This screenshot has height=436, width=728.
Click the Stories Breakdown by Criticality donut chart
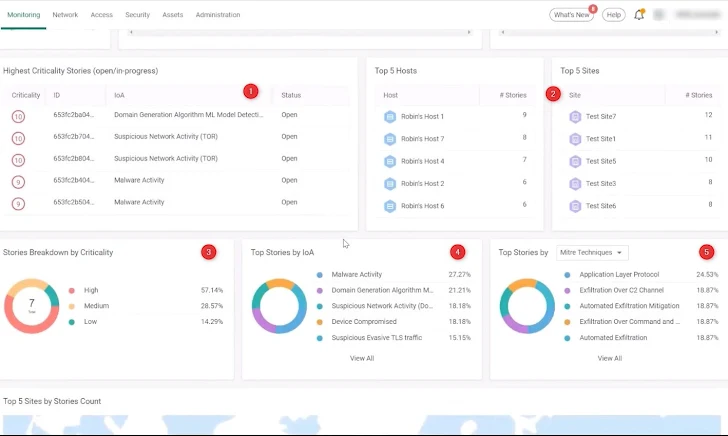coord(31,306)
